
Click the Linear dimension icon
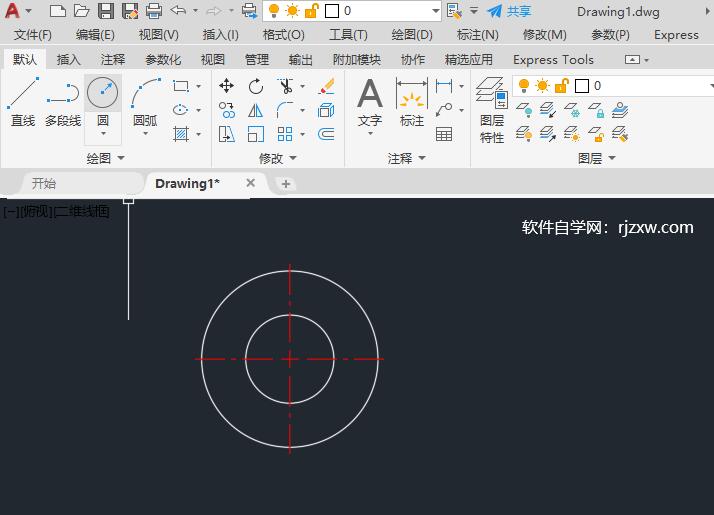[x=444, y=86]
